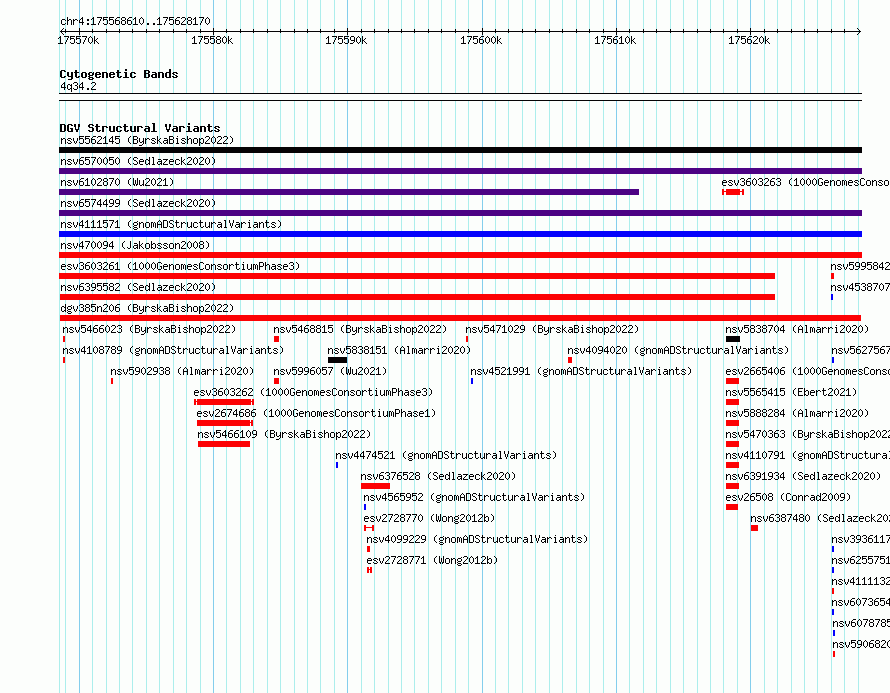Open nsv5470363 variant label
The height and width of the screenshot is (693, 890).
click(x=808, y=434)
